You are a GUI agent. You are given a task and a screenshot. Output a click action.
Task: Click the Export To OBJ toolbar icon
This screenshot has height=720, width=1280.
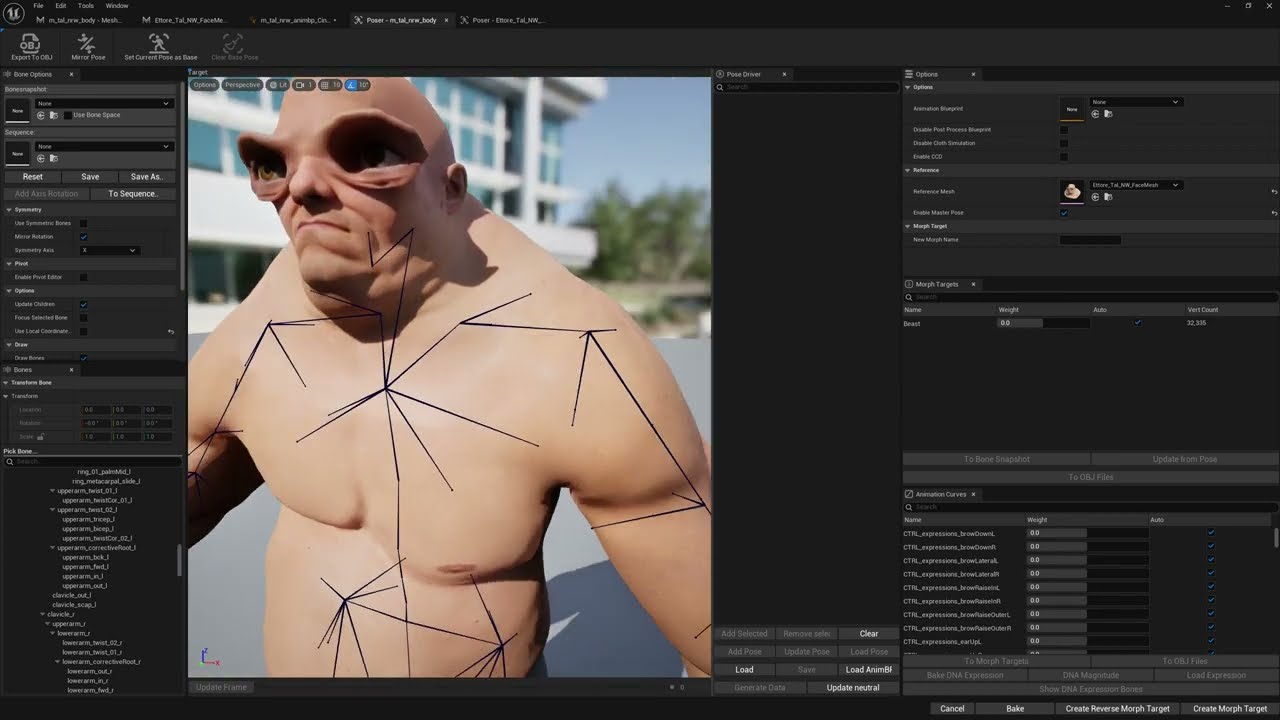[31, 43]
